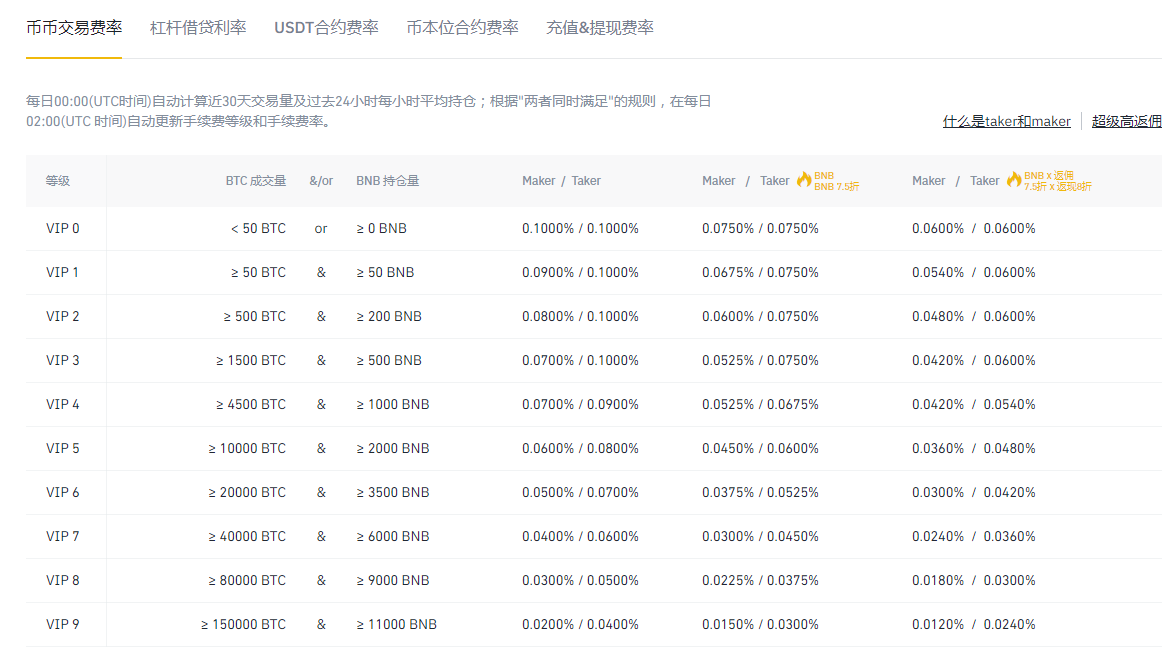Open the 什么是taker和maker link
The height and width of the screenshot is (654, 1166).
pos(1007,121)
